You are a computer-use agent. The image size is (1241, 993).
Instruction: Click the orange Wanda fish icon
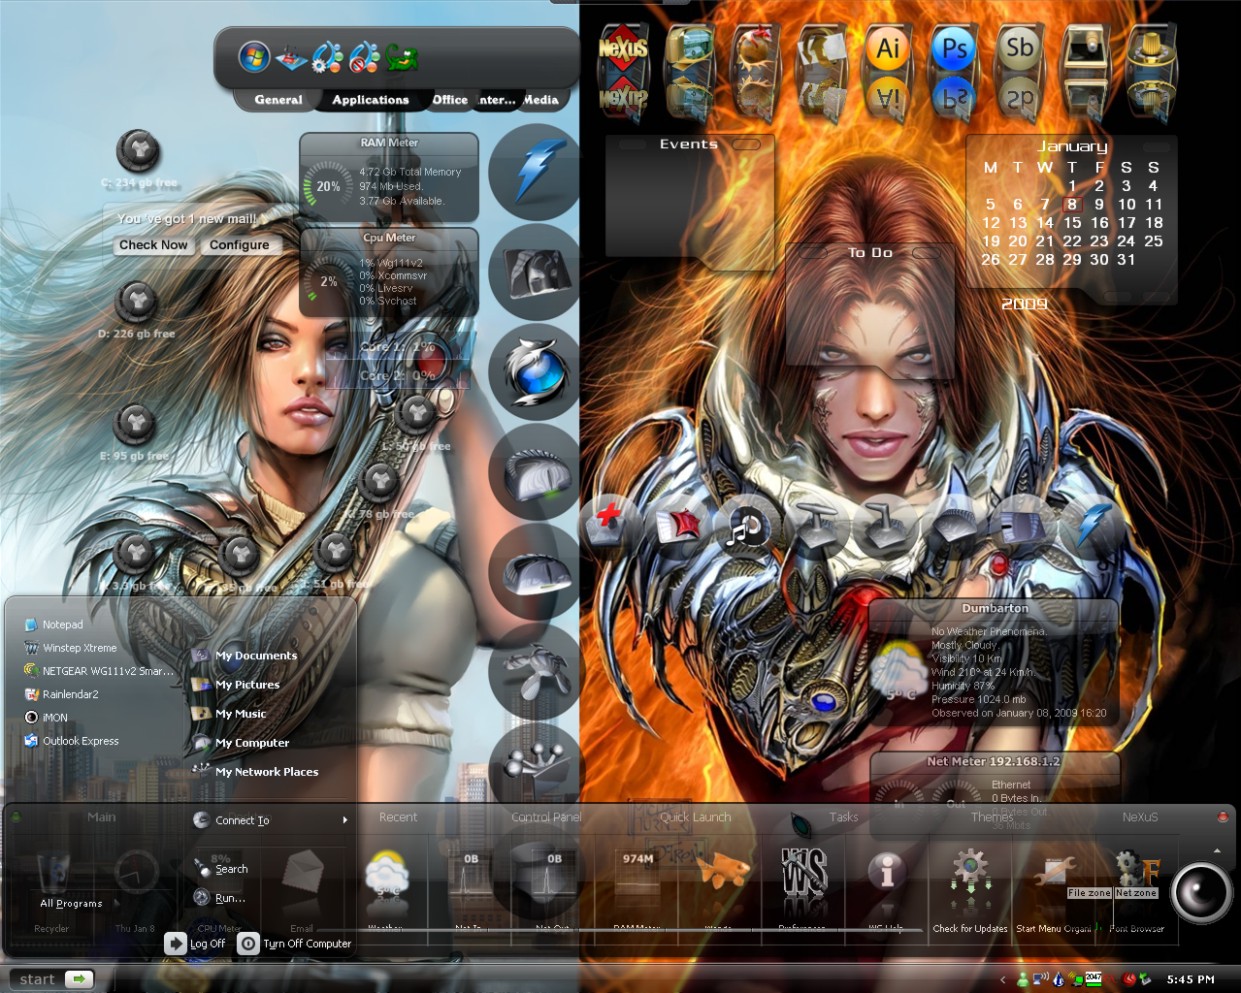pyautogui.click(x=722, y=870)
